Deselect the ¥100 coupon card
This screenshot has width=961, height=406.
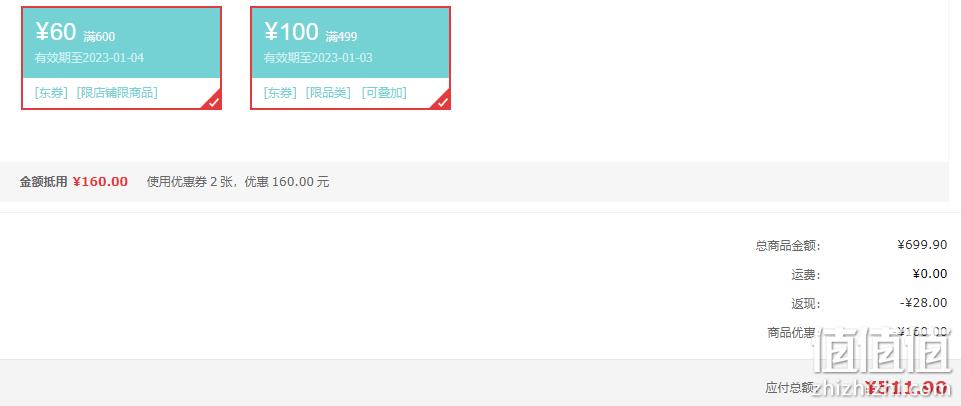[351, 58]
